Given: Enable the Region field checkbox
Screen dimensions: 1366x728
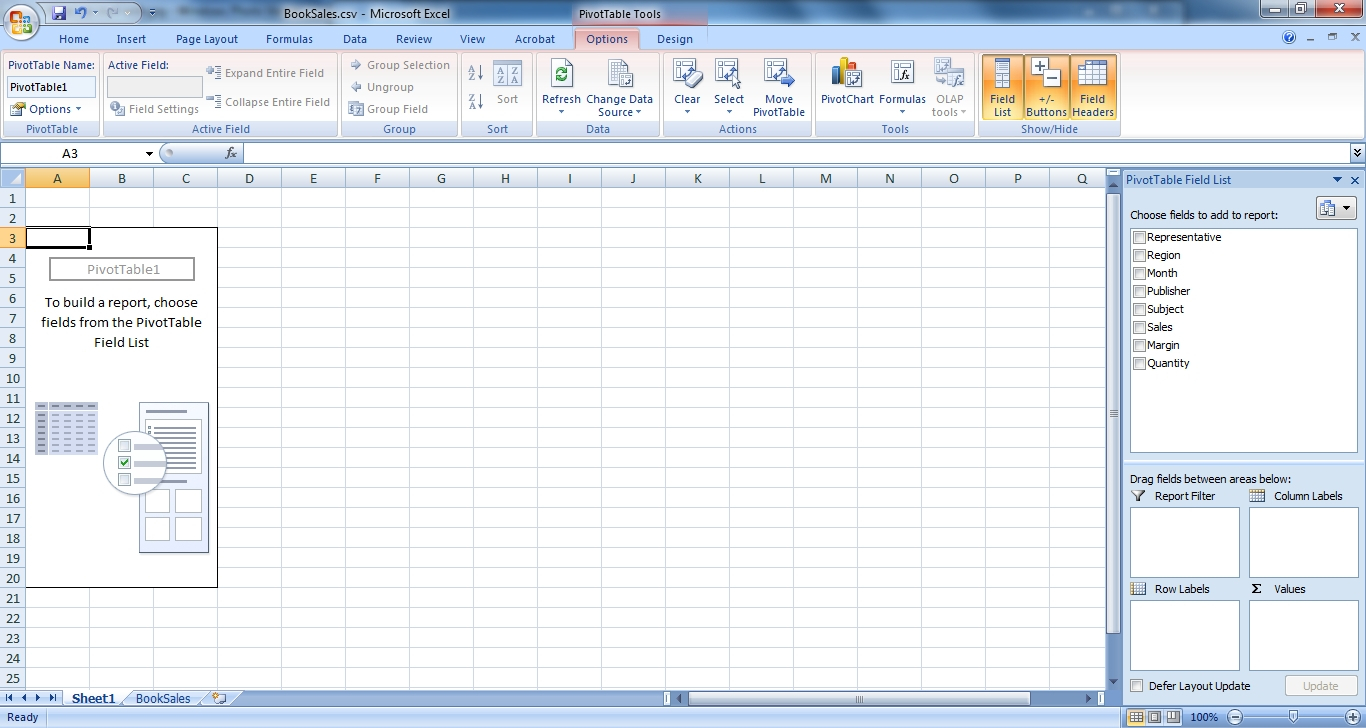Looking at the screenshot, I should click(1138, 255).
